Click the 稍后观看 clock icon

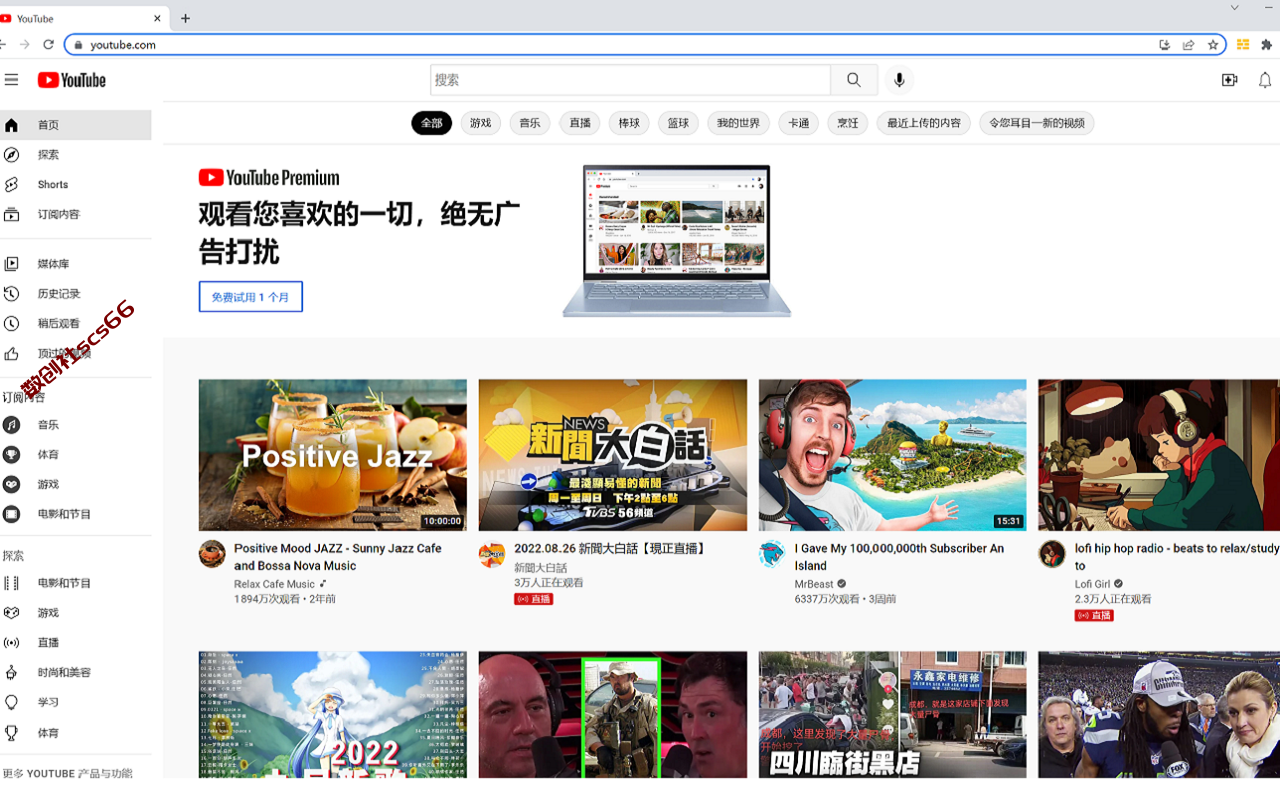(x=11, y=323)
